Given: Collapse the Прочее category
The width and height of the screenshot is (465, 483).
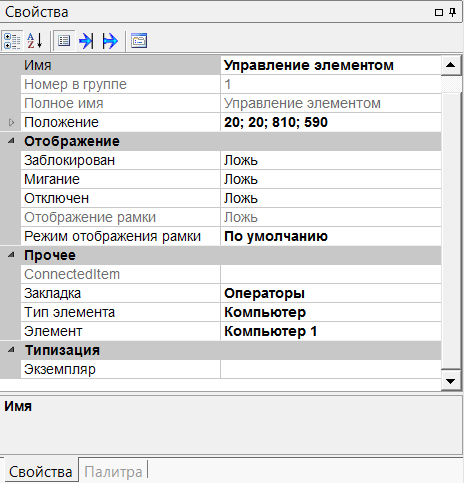Looking at the screenshot, I should pyautogui.click(x=11, y=255).
